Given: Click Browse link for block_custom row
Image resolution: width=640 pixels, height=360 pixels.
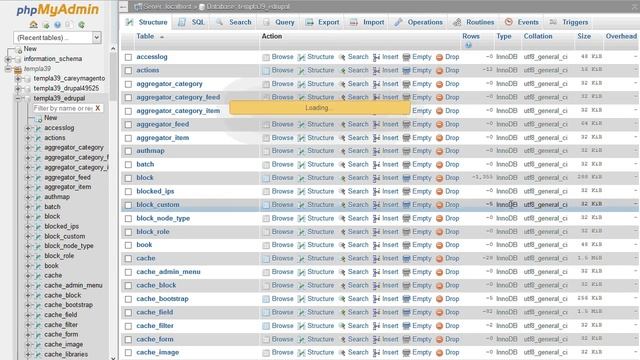Looking at the screenshot, I should point(282,205).
